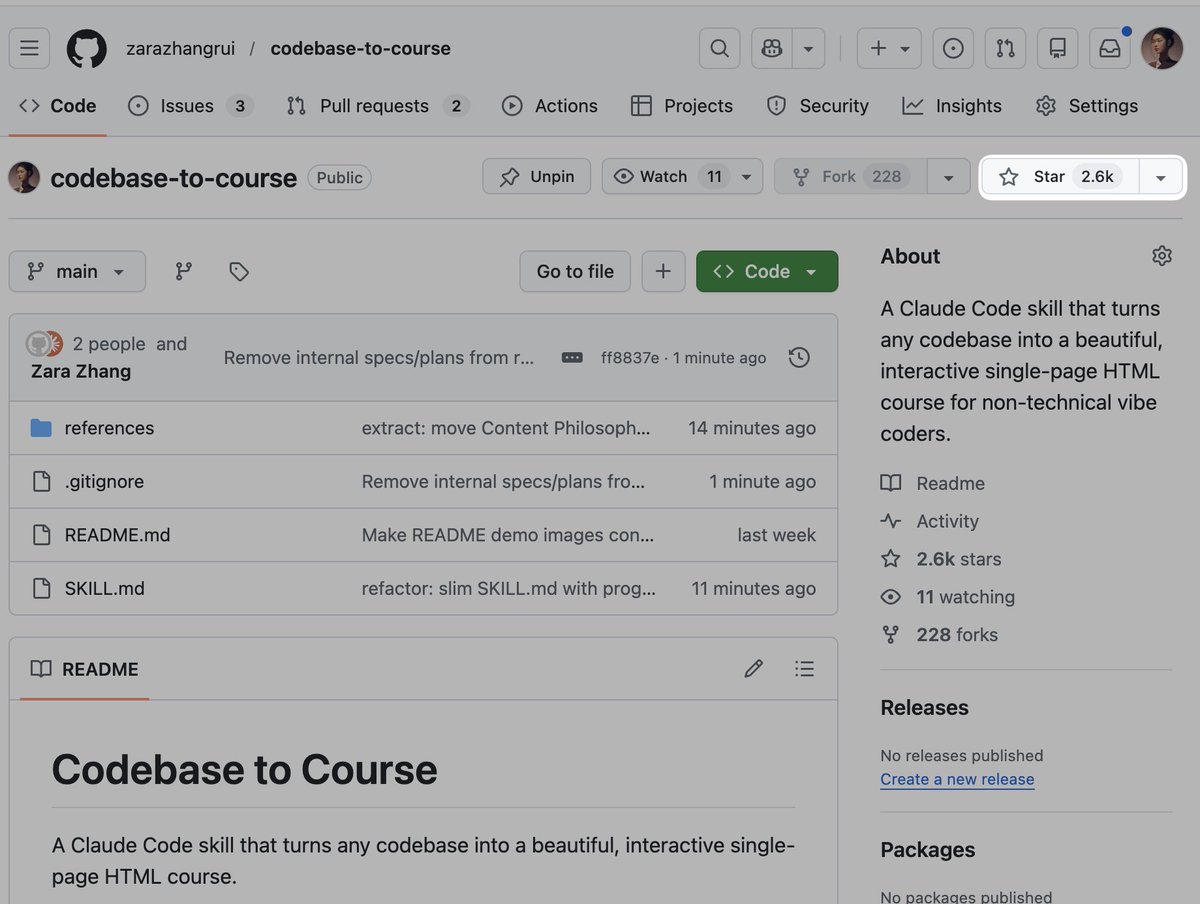Edit repository details with About gear icon
The height and width of the screenshot is (904, 1200).
[x=1161, y=256]
